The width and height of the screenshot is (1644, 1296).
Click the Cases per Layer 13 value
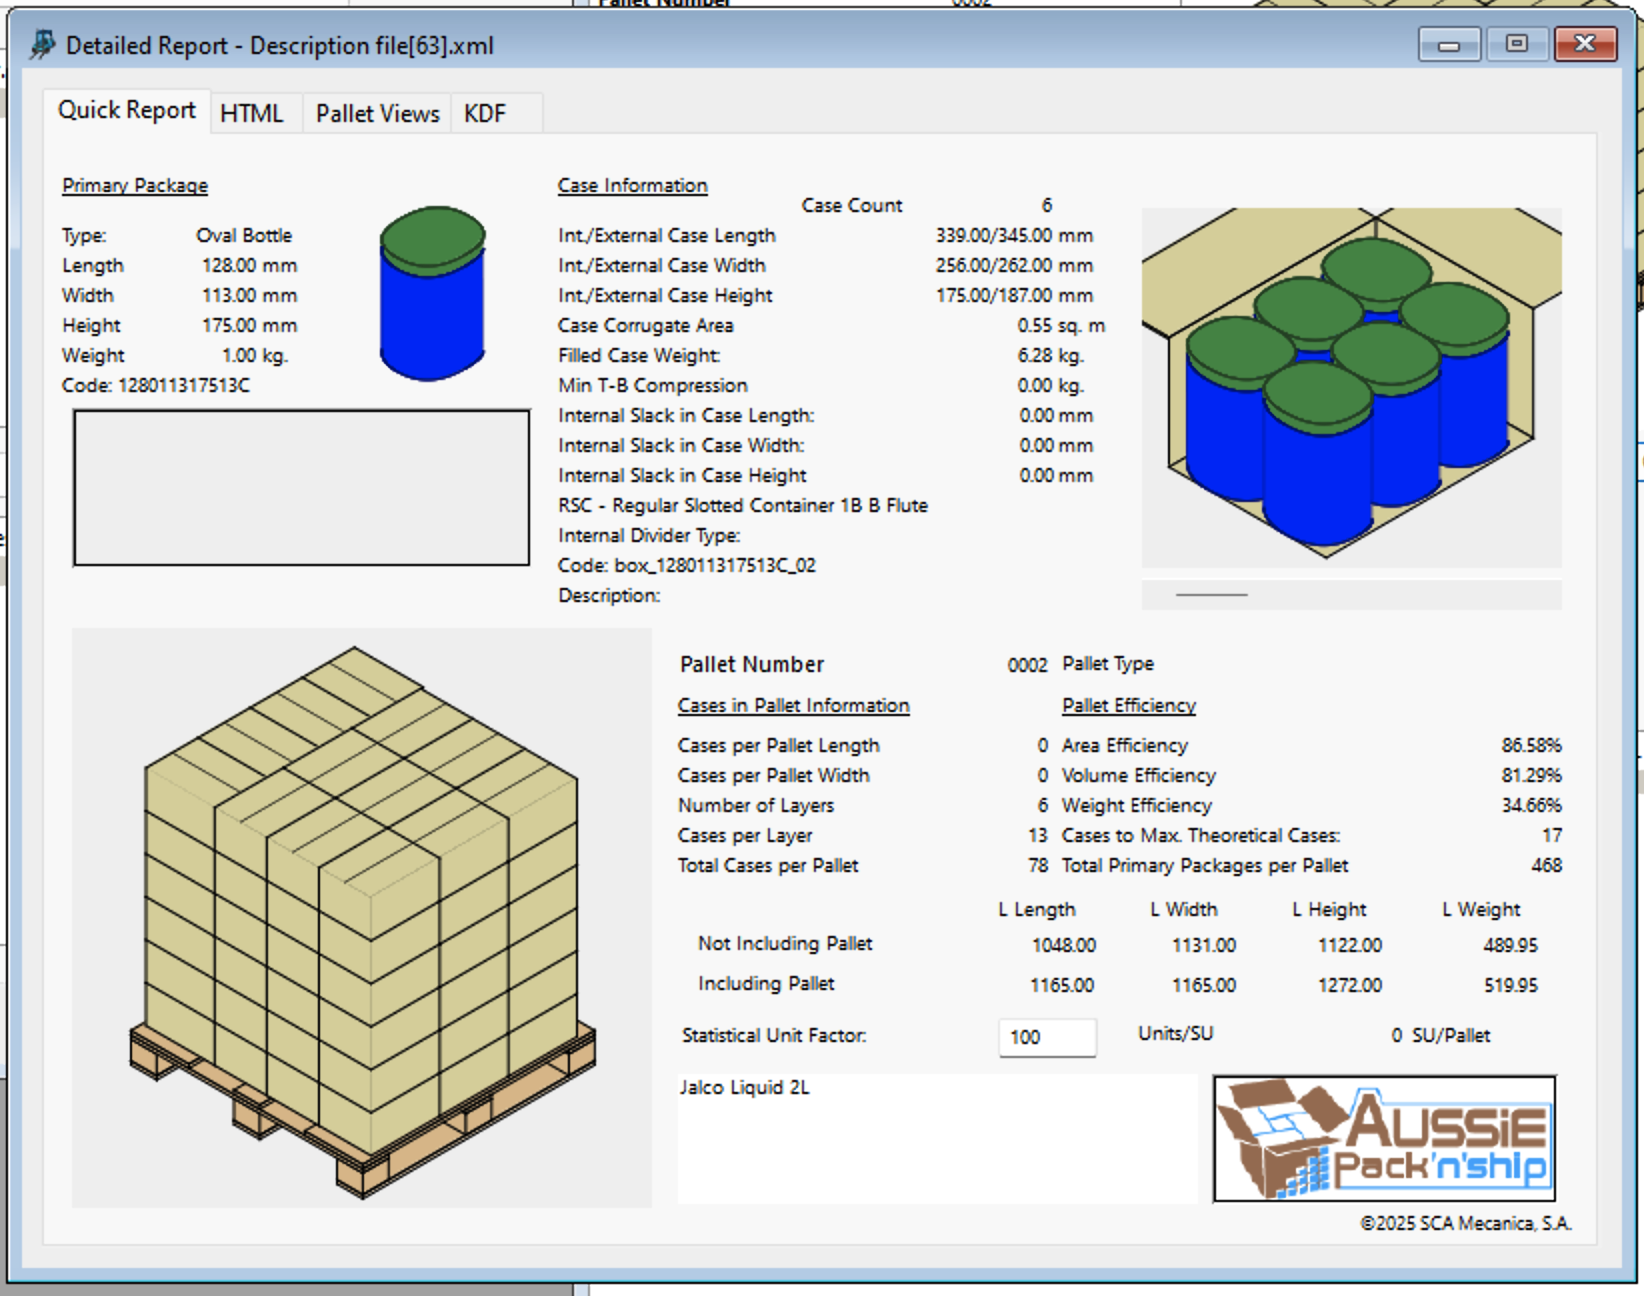[x=1038, y=835]
